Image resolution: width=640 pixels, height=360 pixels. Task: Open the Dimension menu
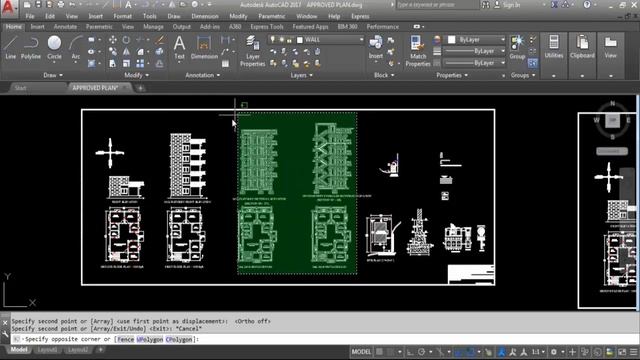tap(205, 16)
